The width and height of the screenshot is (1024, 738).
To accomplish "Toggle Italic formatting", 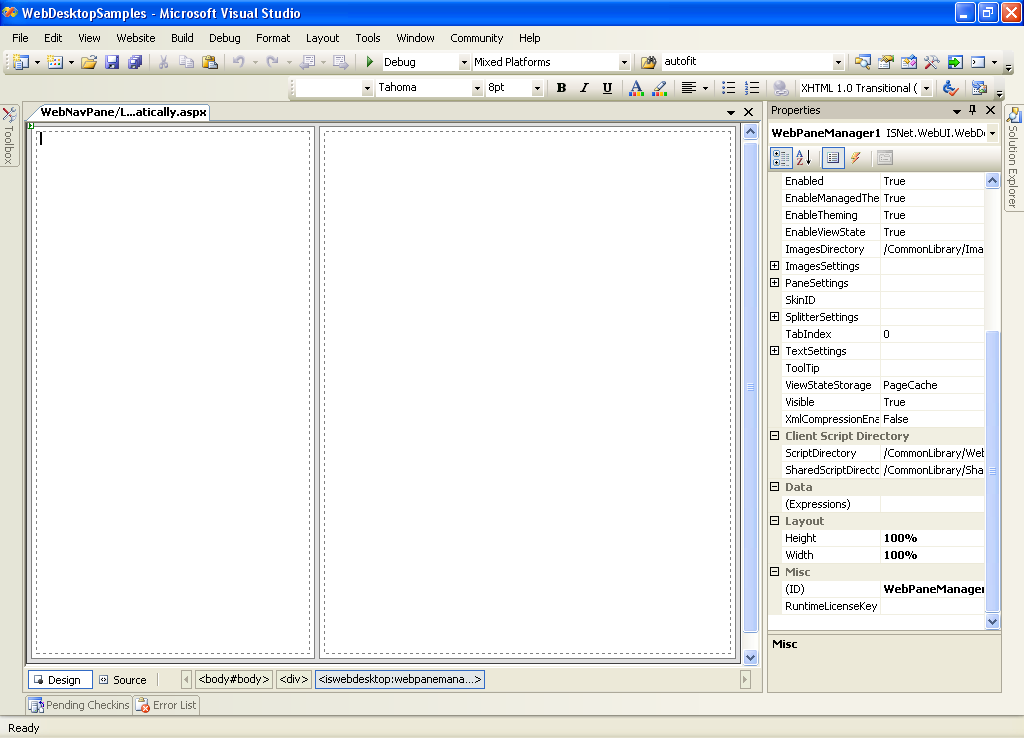I will (584, 88).
